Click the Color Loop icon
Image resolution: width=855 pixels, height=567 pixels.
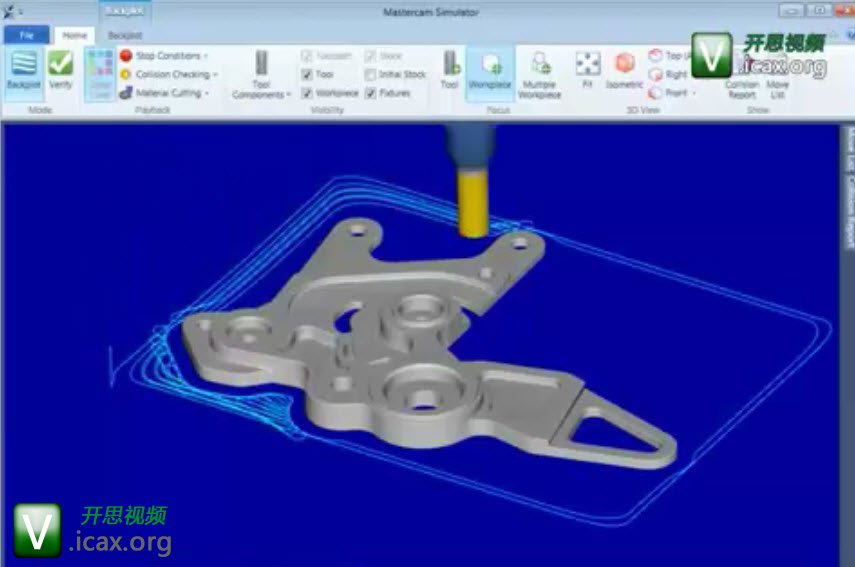point(100,74)
